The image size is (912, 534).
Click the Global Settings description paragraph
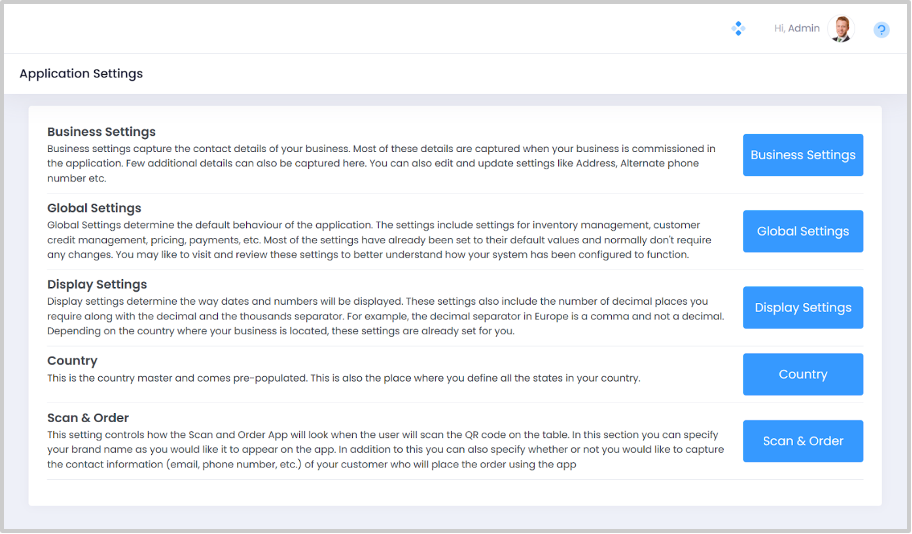[380, 240]
